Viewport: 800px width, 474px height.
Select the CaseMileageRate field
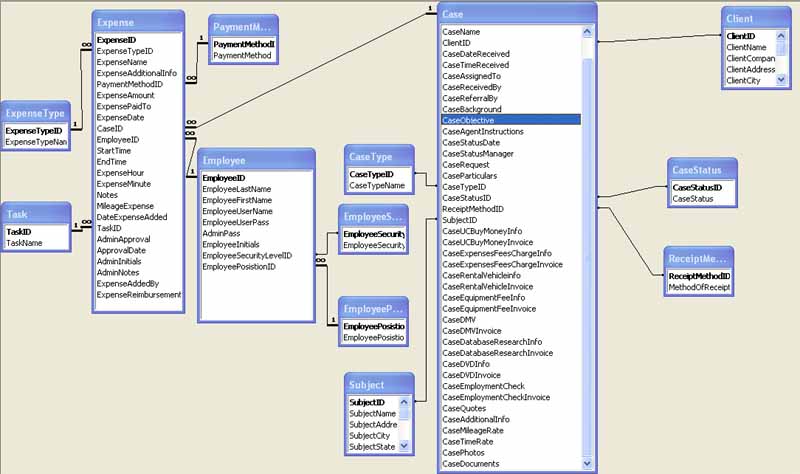click(x=473, y=431)
